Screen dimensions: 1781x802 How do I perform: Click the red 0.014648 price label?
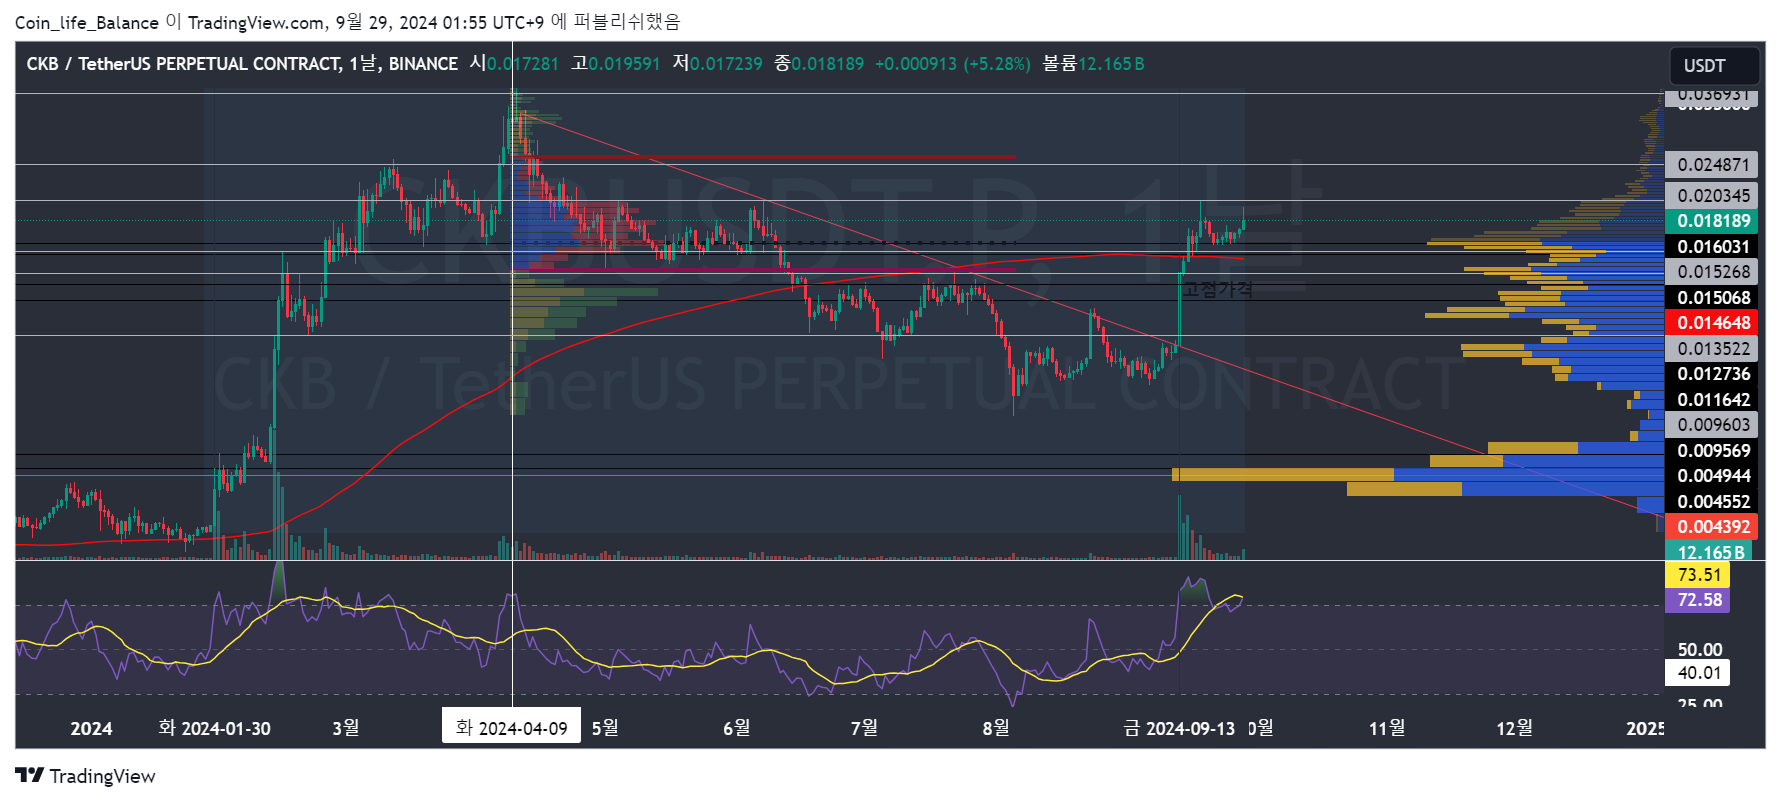pos(1713,323)
